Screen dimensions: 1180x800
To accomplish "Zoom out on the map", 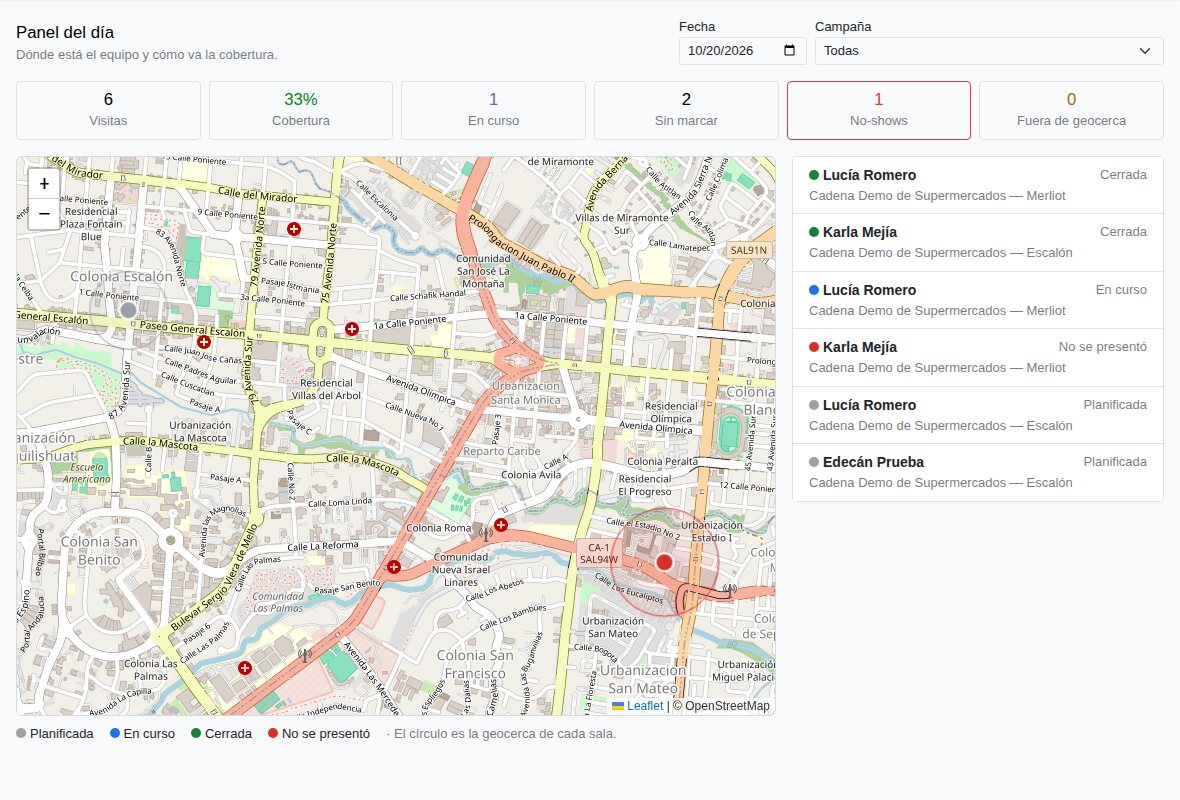I will 44,214.
